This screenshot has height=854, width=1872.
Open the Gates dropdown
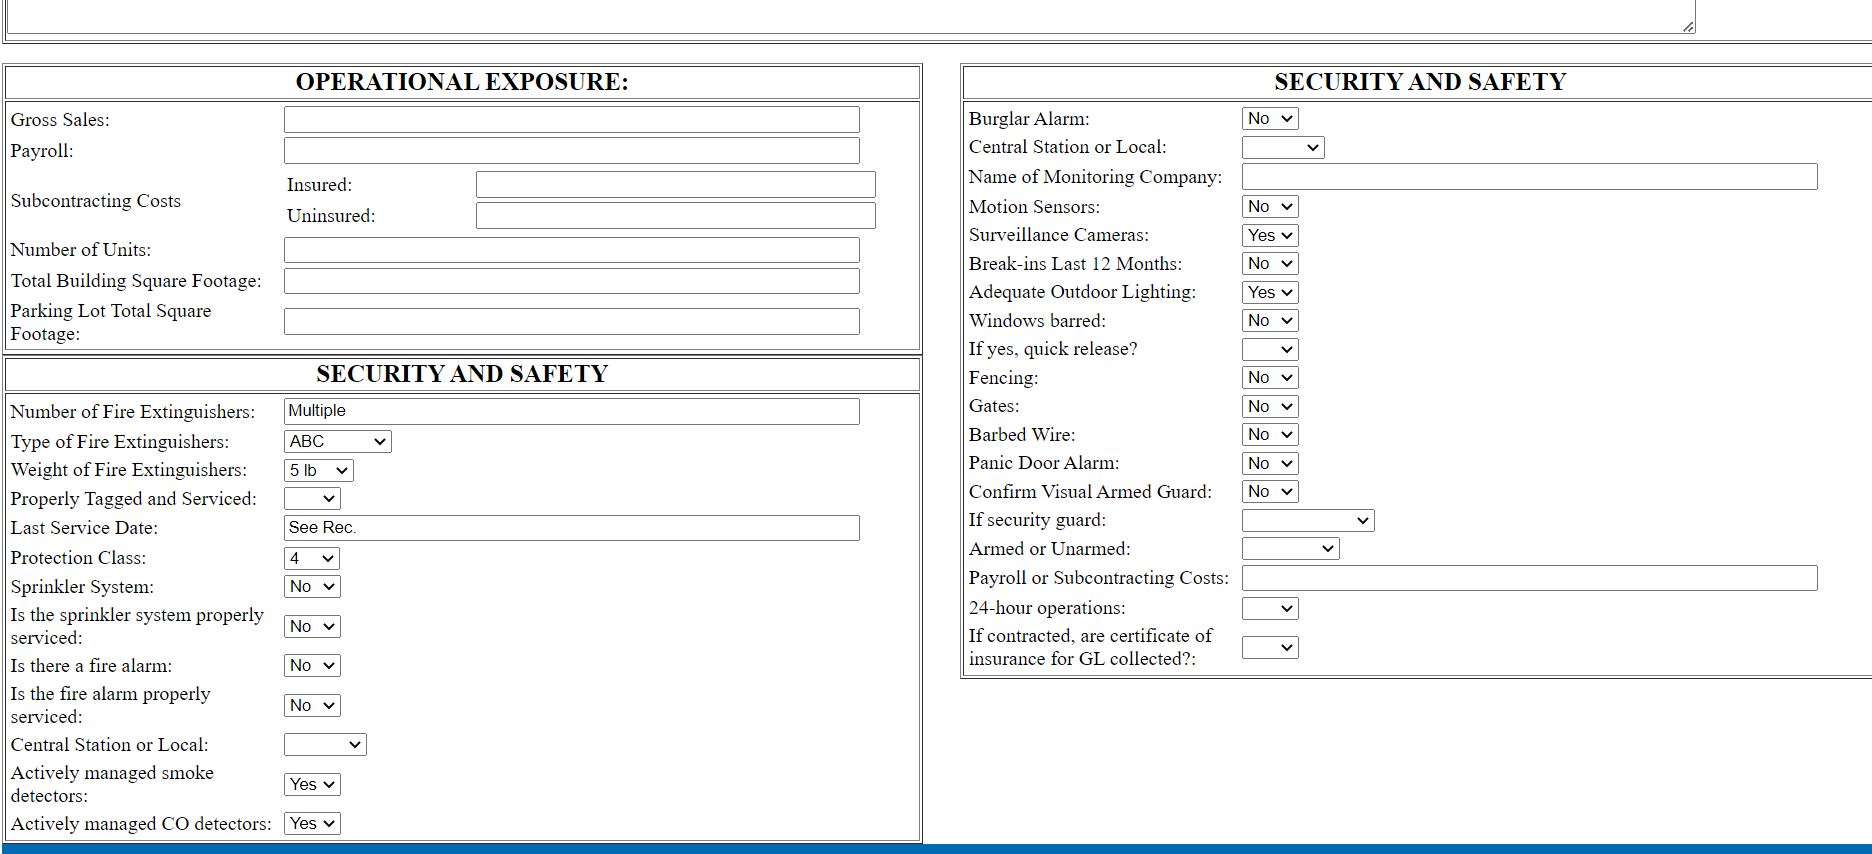[x=1270, y=406]
